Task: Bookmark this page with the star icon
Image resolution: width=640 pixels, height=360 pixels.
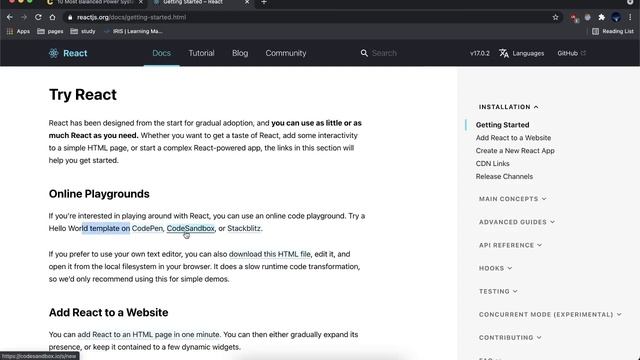Action: (x=555, y=17)
